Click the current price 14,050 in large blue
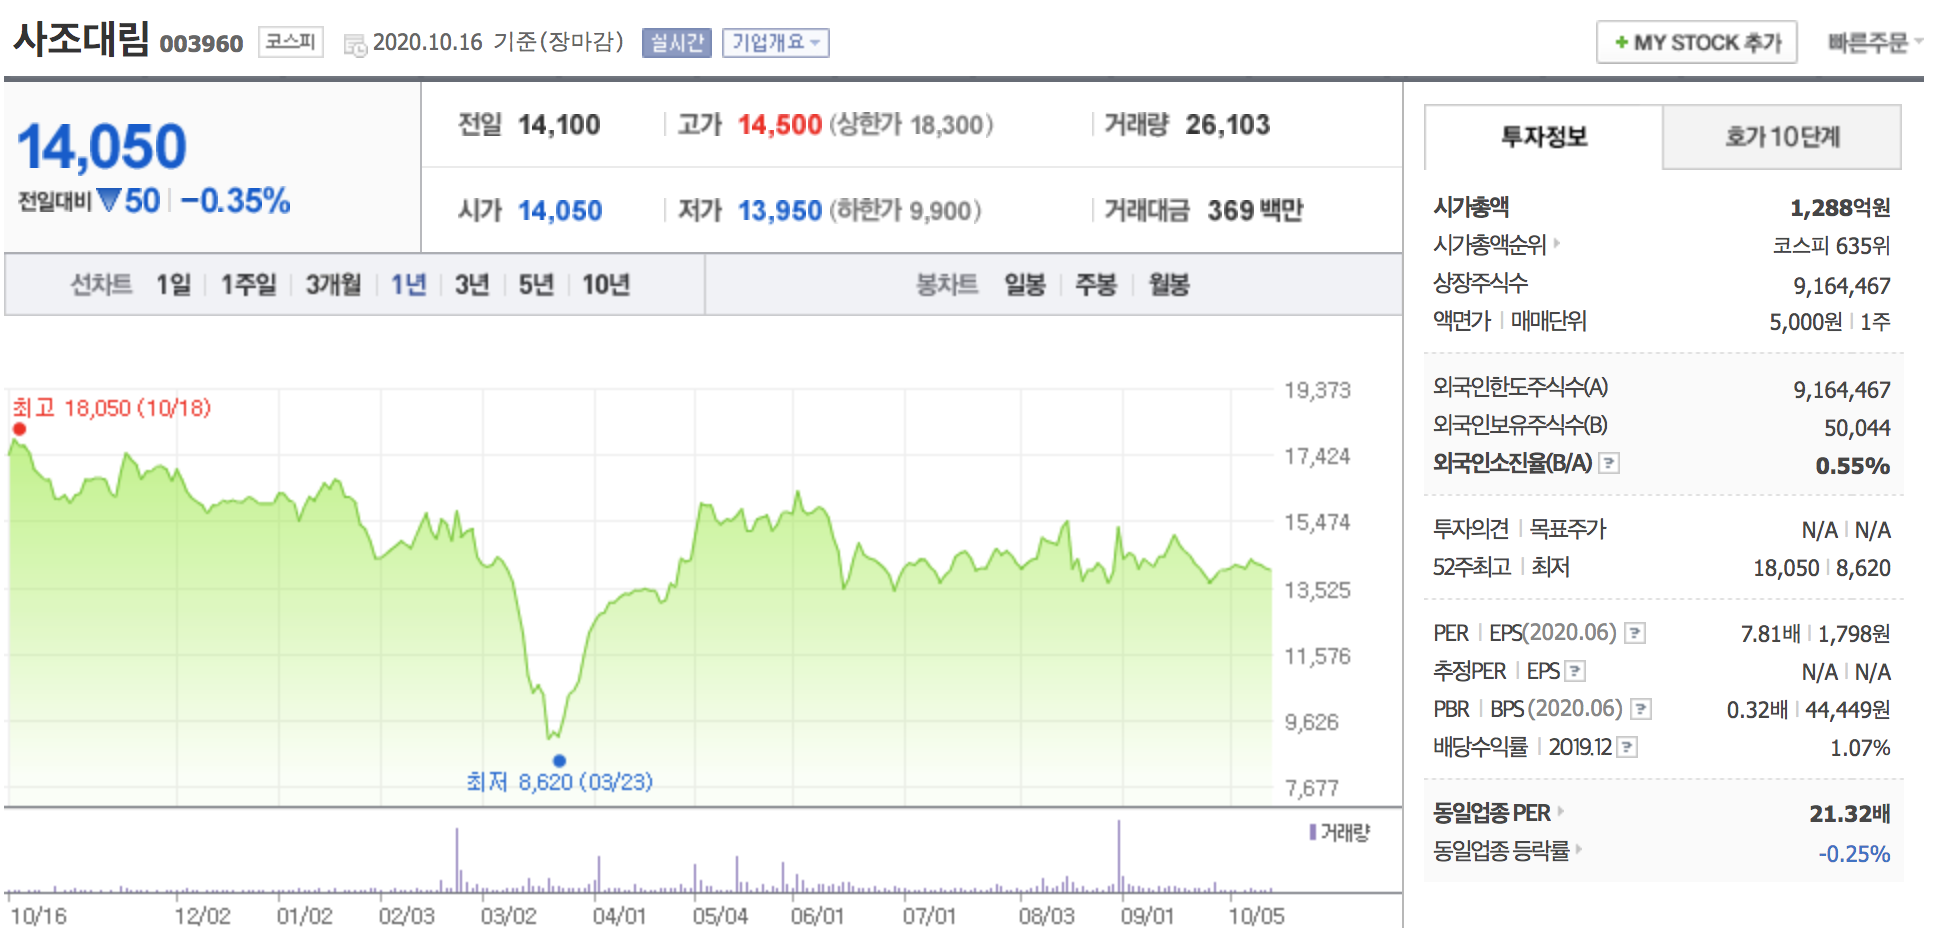This screenshot has height=928, width=1946. pyautogui.click(x=102, y=147)
